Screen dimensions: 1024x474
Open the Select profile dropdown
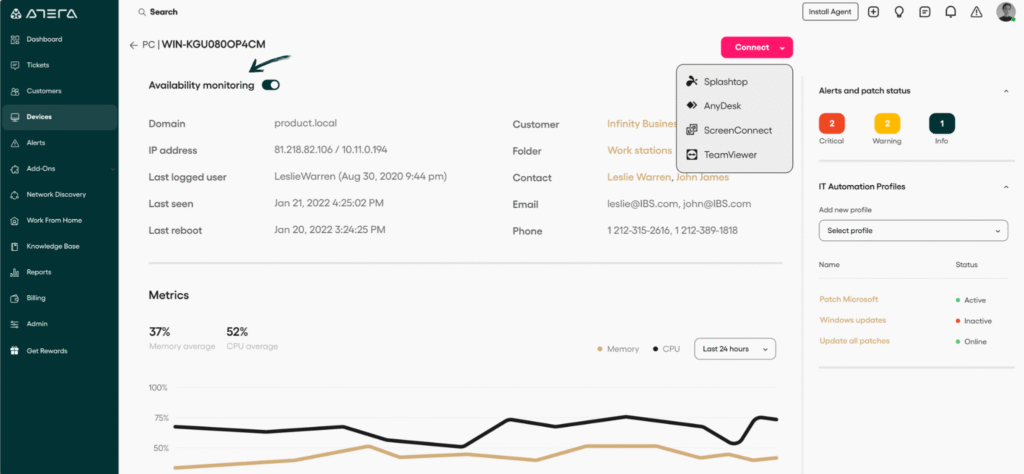pyautogui.click(x=913, y=231)
